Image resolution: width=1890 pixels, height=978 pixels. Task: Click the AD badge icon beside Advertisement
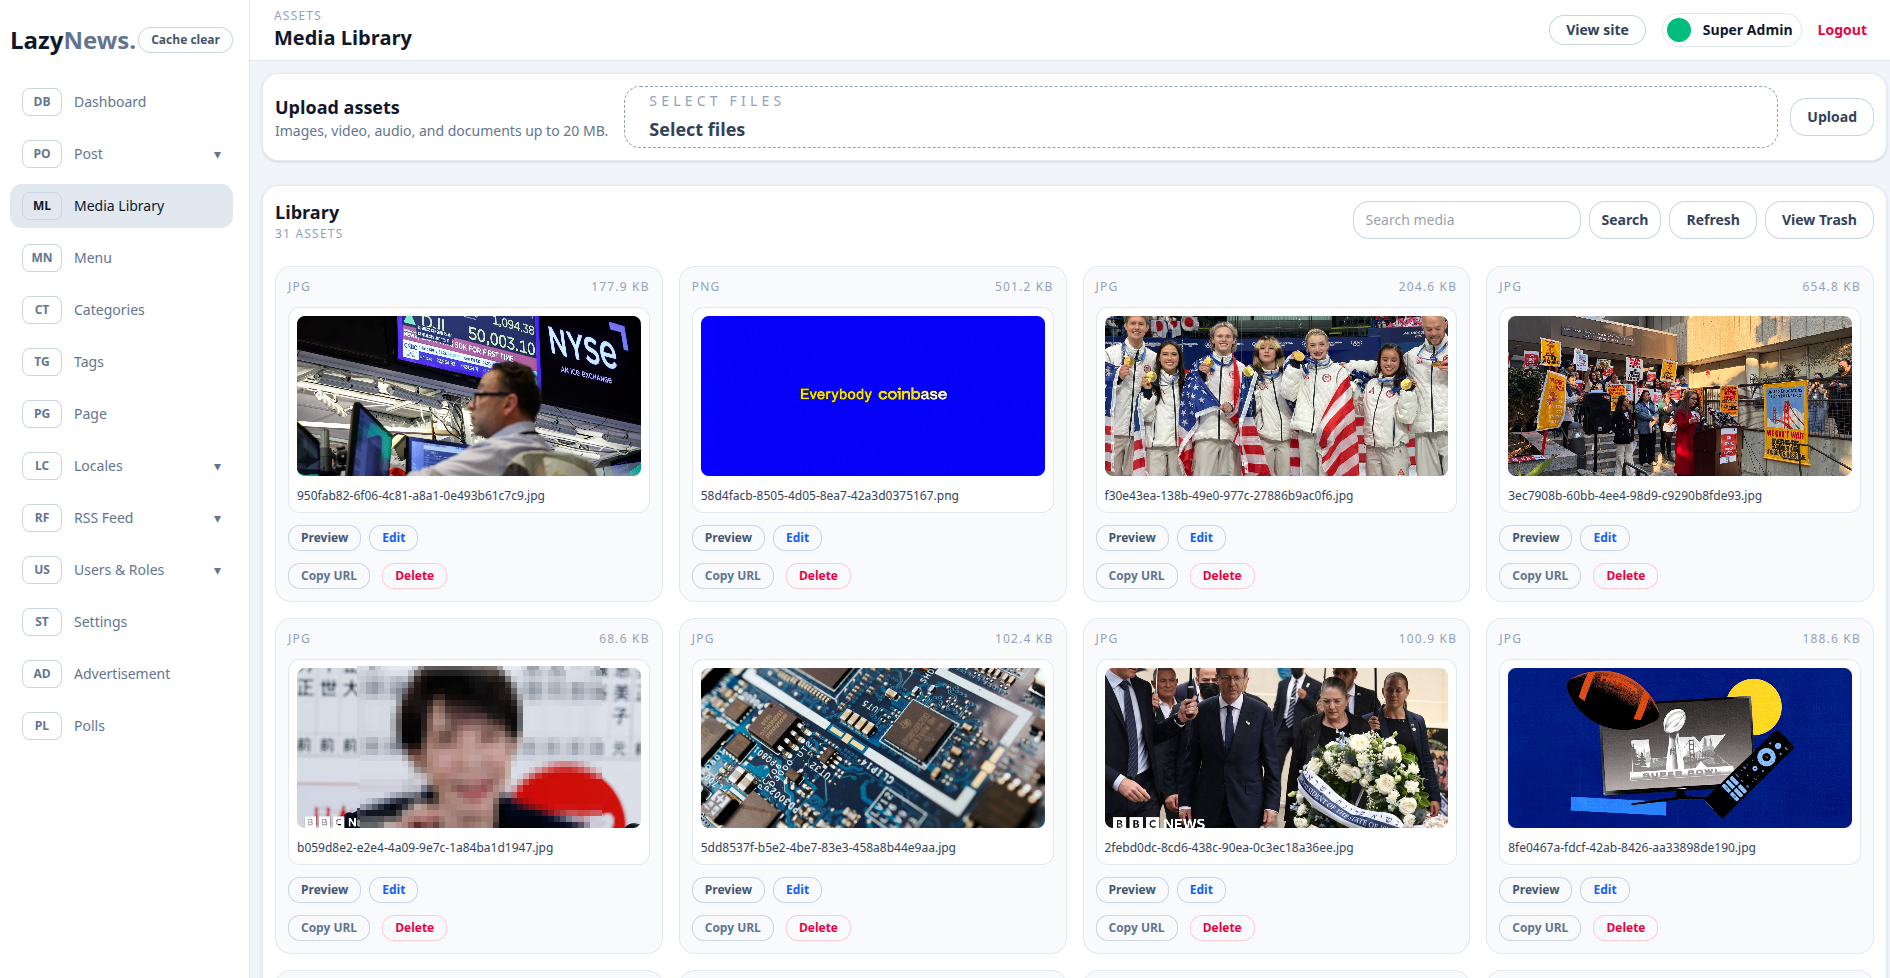[42, 674]
